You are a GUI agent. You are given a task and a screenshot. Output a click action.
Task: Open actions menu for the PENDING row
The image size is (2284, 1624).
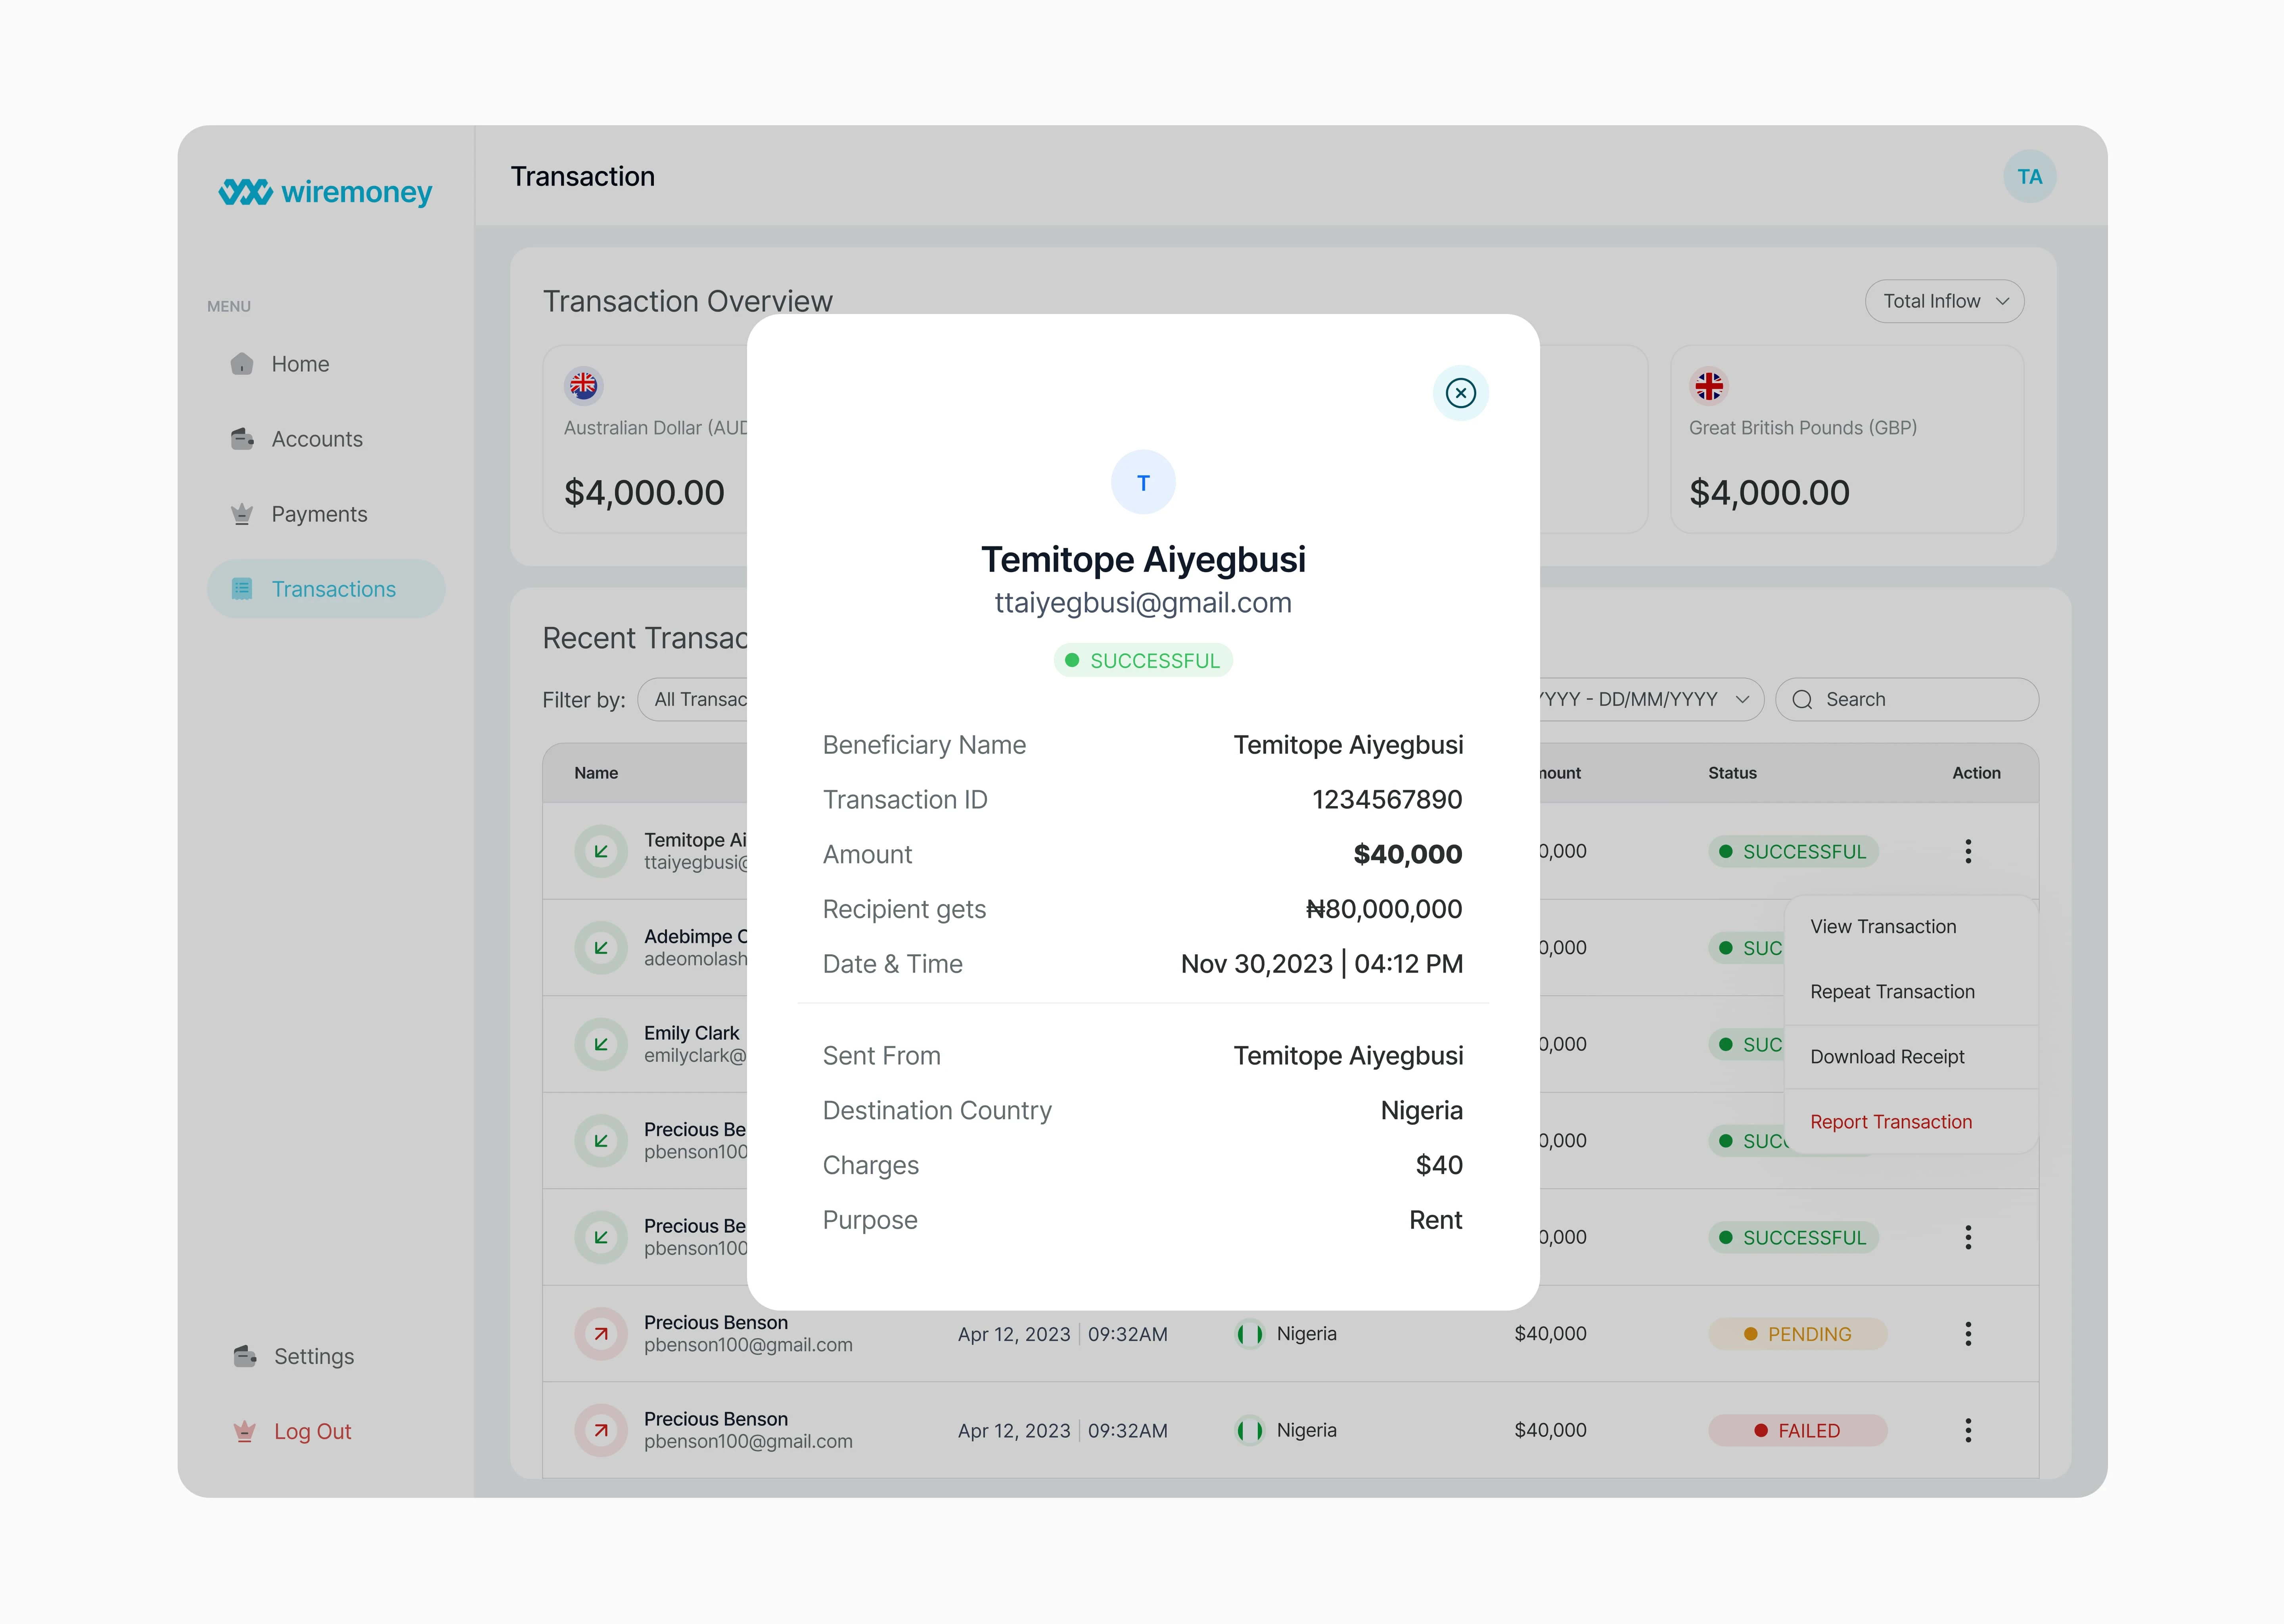pyautogui.click(x=1968, y=1334)
